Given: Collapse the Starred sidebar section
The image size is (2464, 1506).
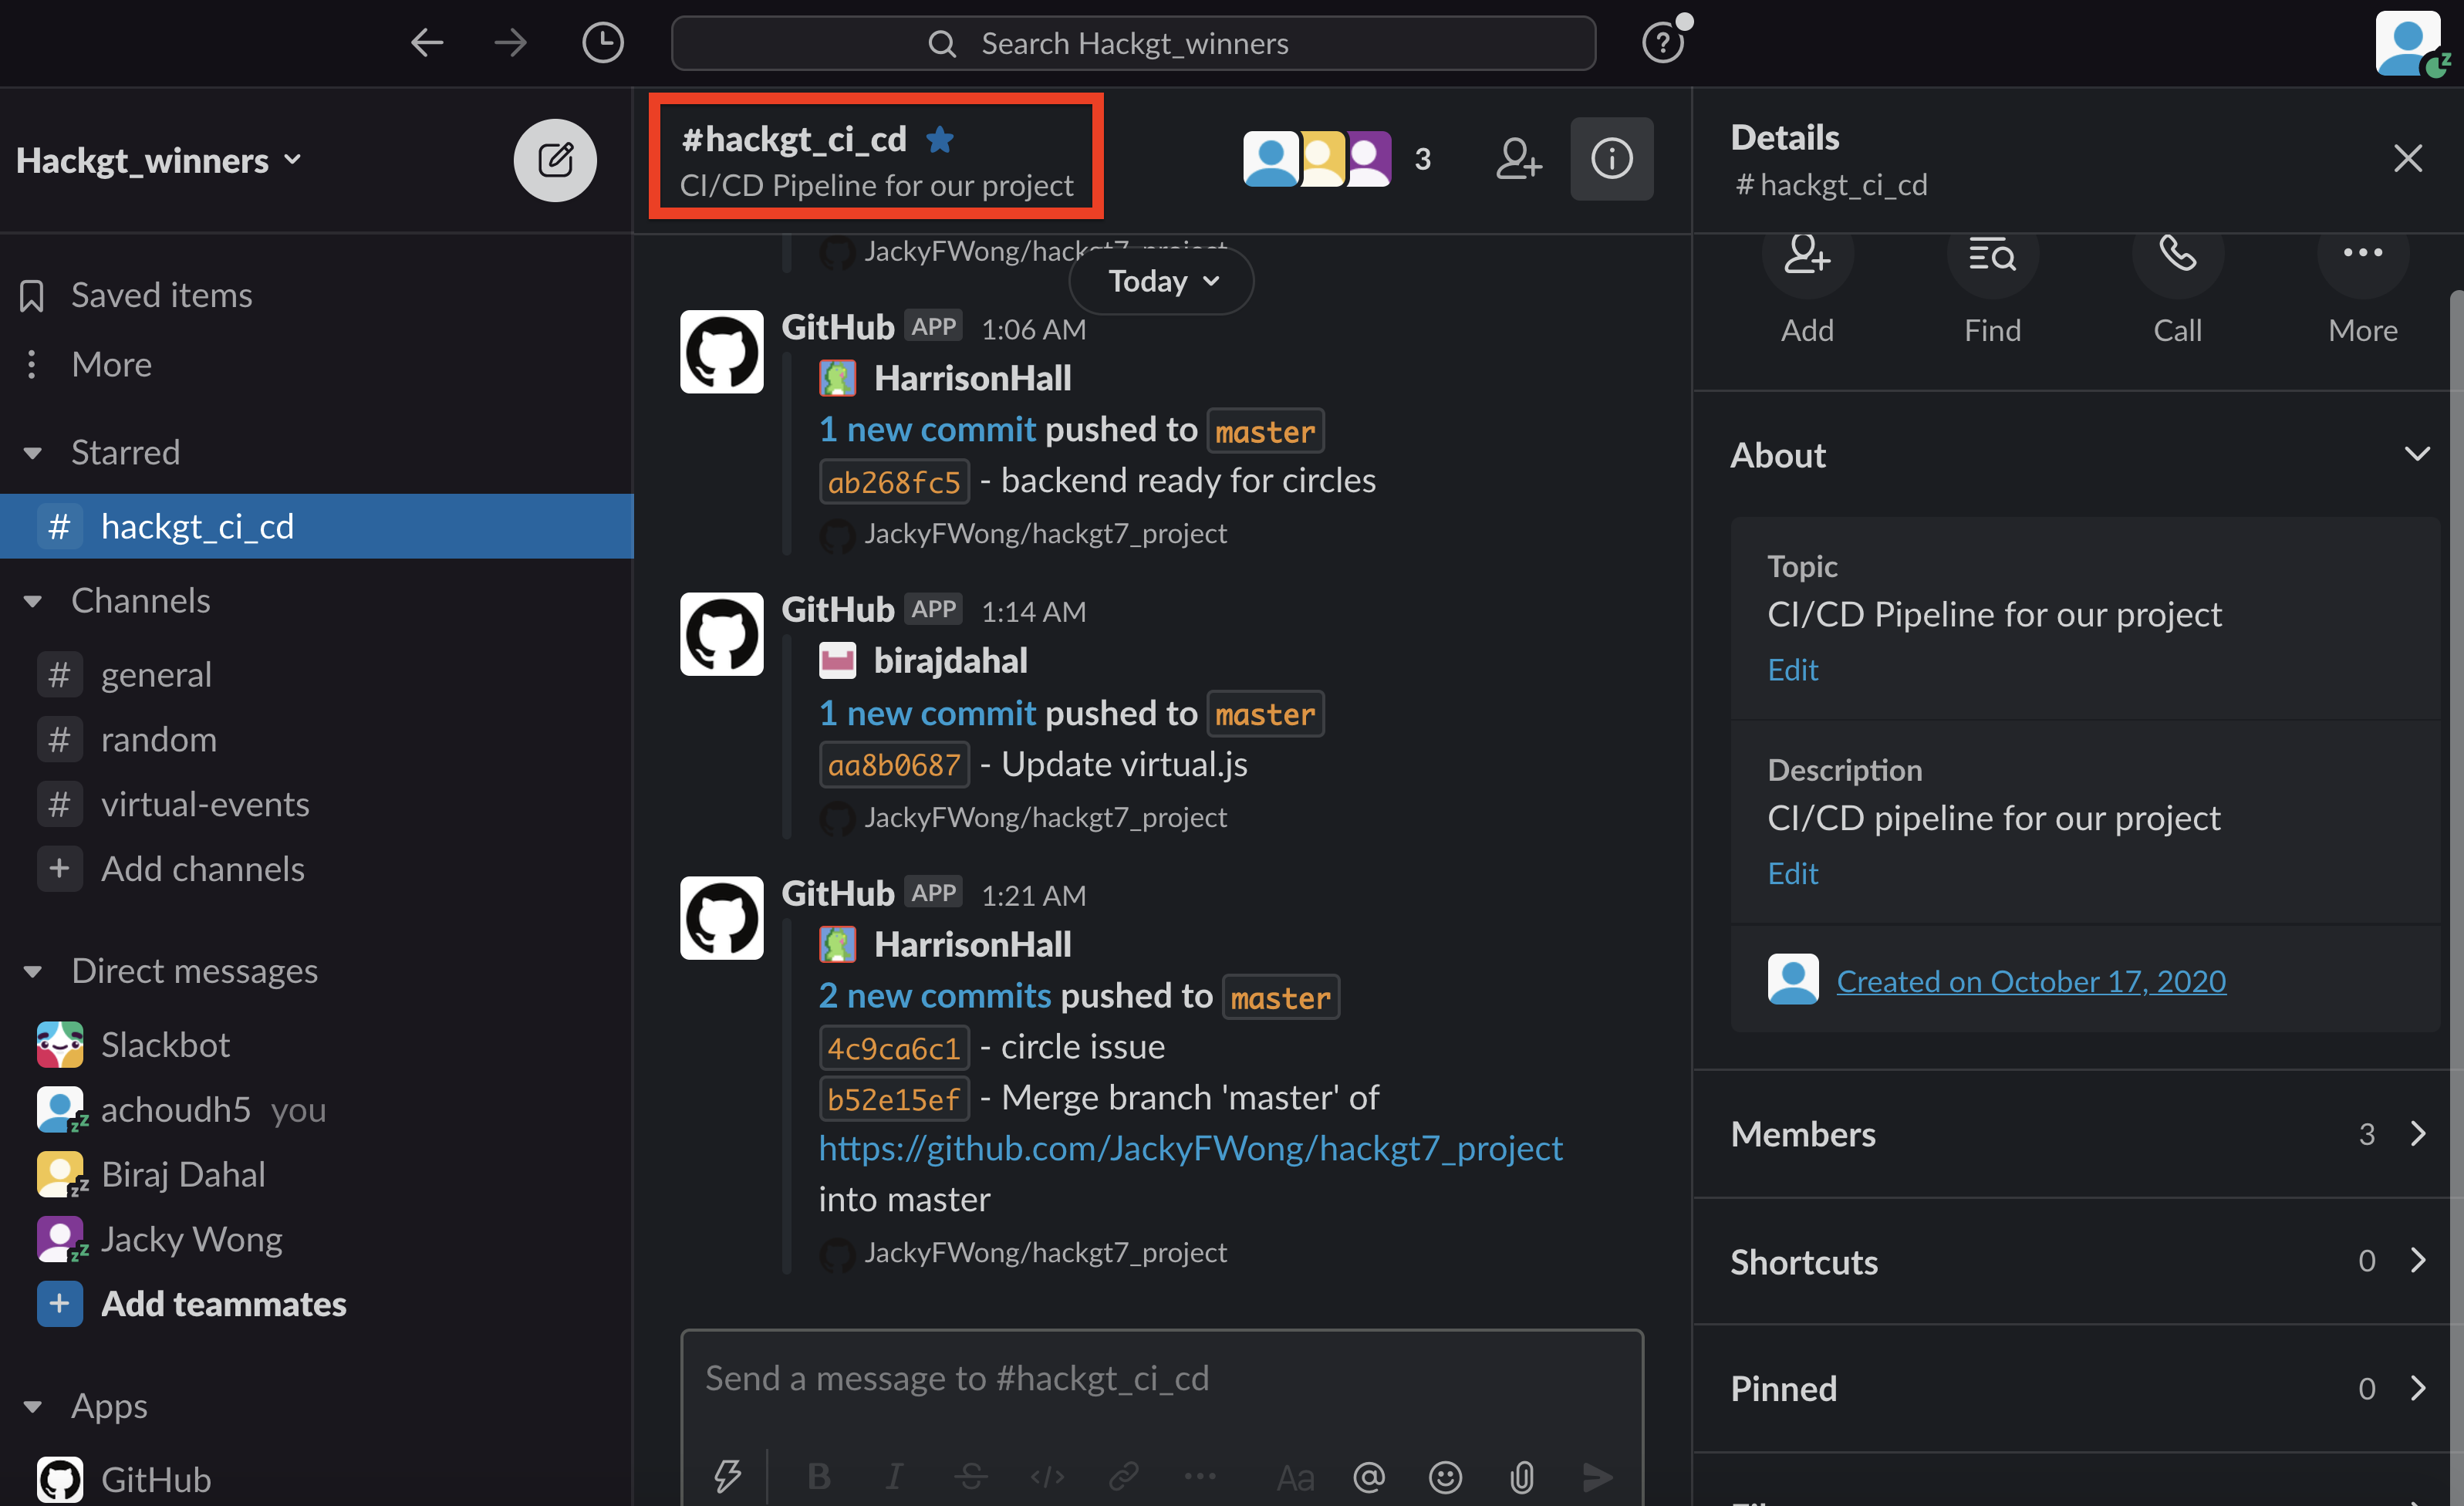Looking at the screenshot, I should pyautogui.click(x=33, y=453).
